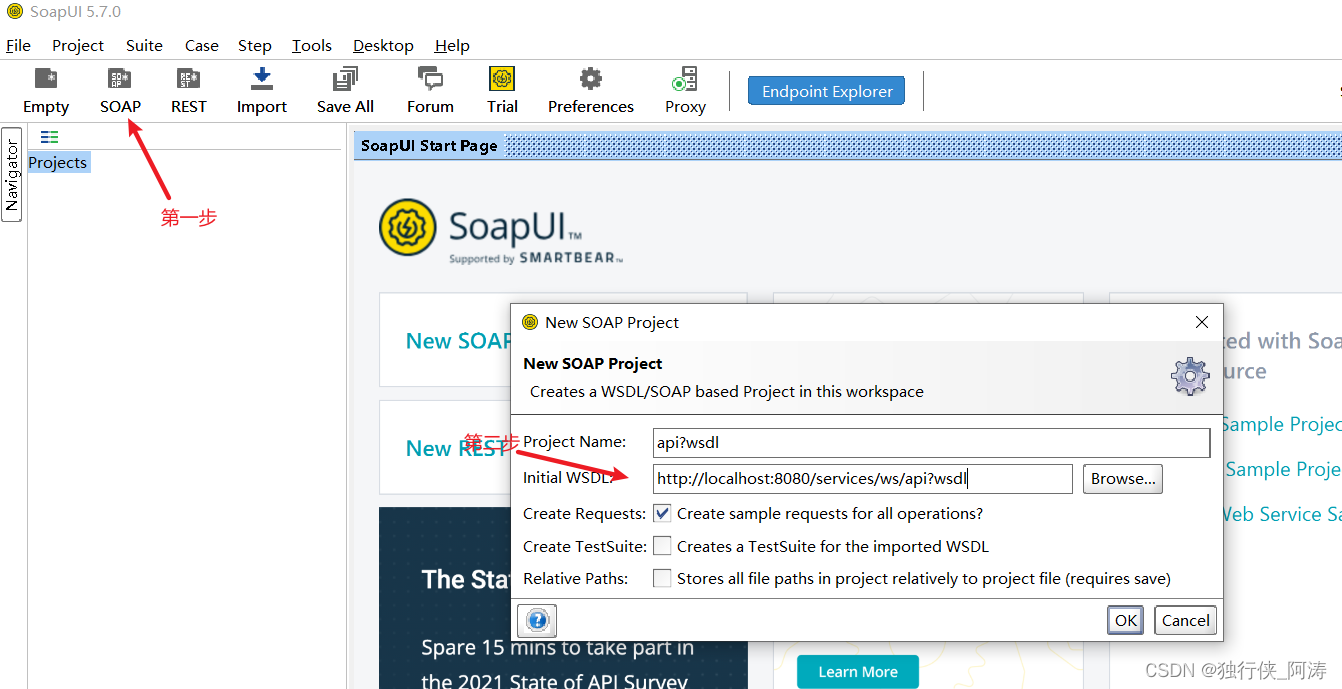The image size is (1342, 689).
Task: Confirm dialog with OK button
Action: click(x=1125, y=620)
